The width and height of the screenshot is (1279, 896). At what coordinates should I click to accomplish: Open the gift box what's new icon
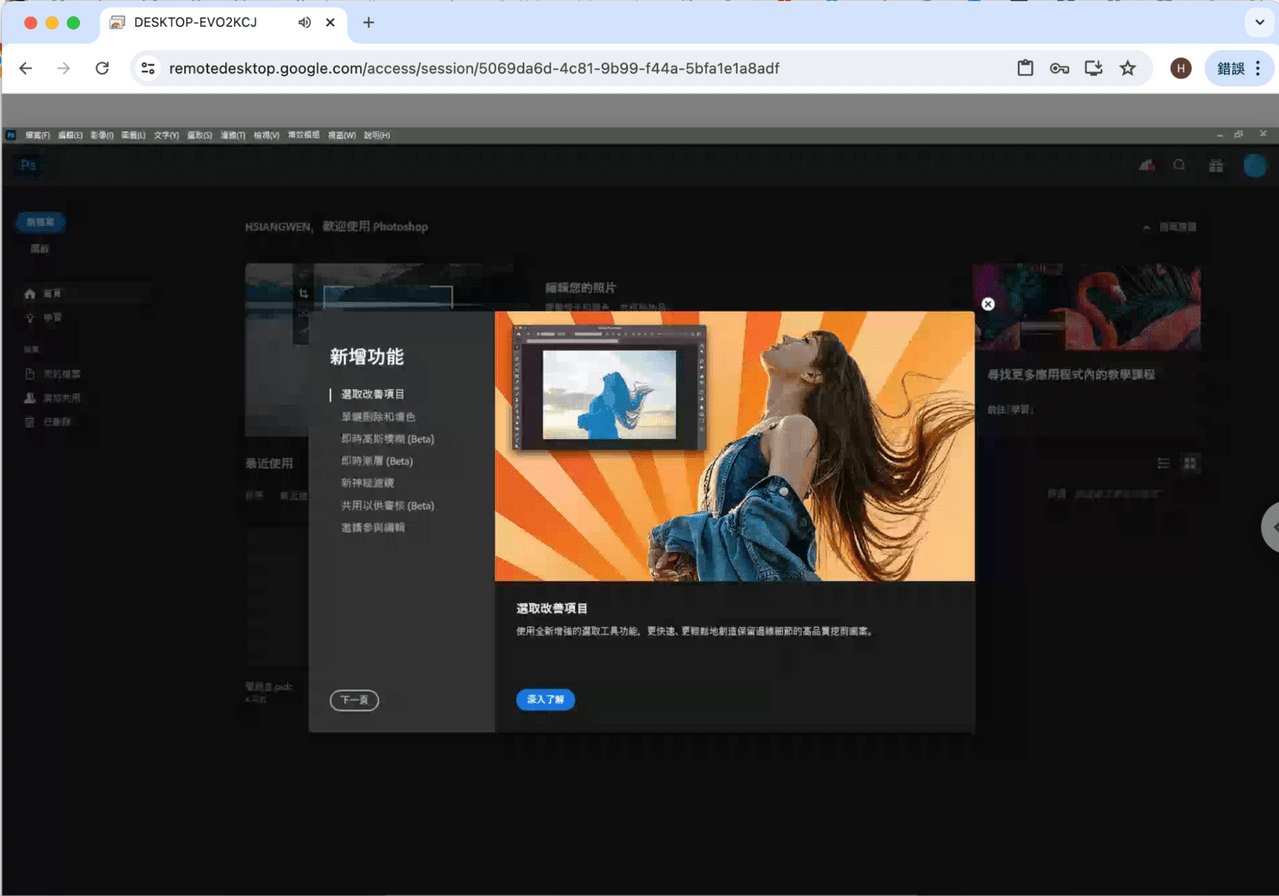(x=1216, y=166)
